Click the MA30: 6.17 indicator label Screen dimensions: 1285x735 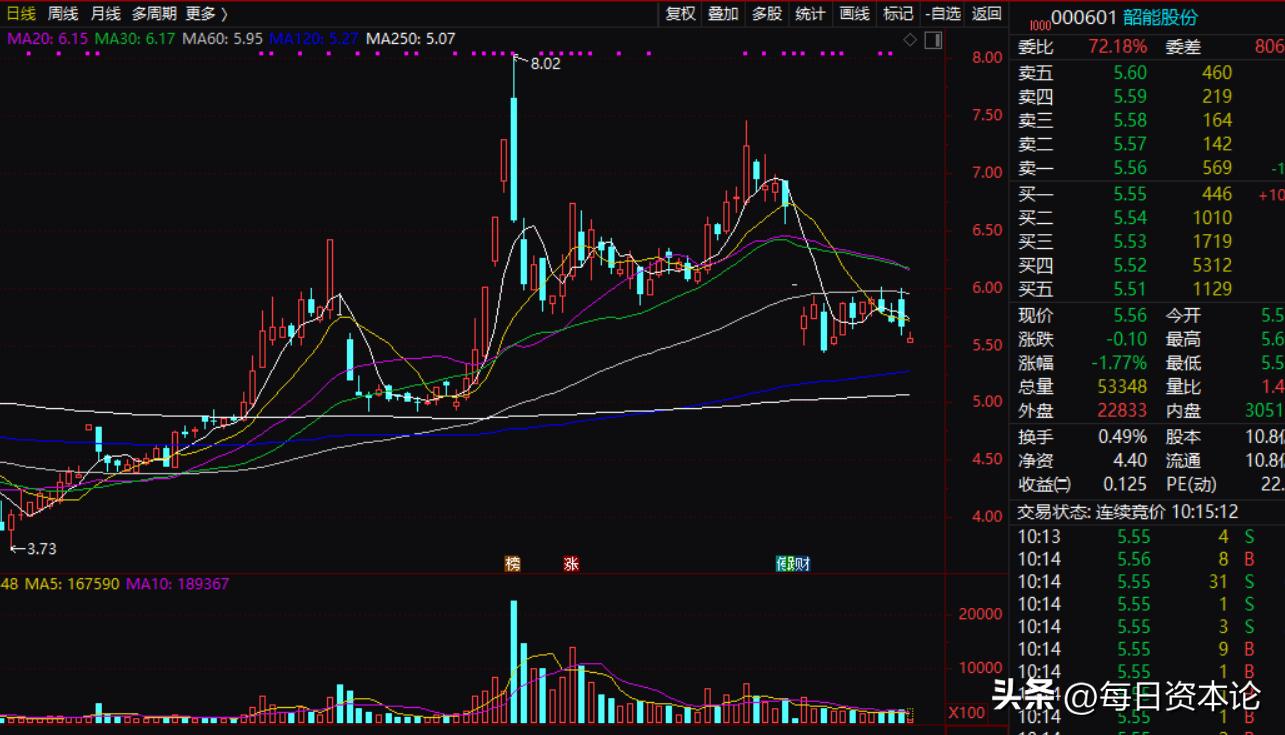(135, 39)
